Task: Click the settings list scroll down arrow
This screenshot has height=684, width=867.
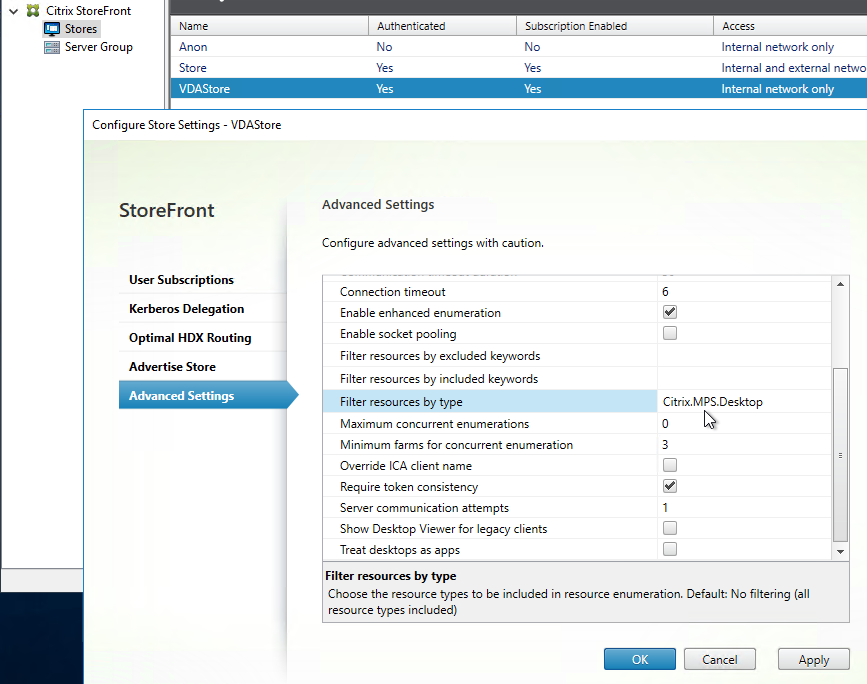Action: click(x=840, y=551)
